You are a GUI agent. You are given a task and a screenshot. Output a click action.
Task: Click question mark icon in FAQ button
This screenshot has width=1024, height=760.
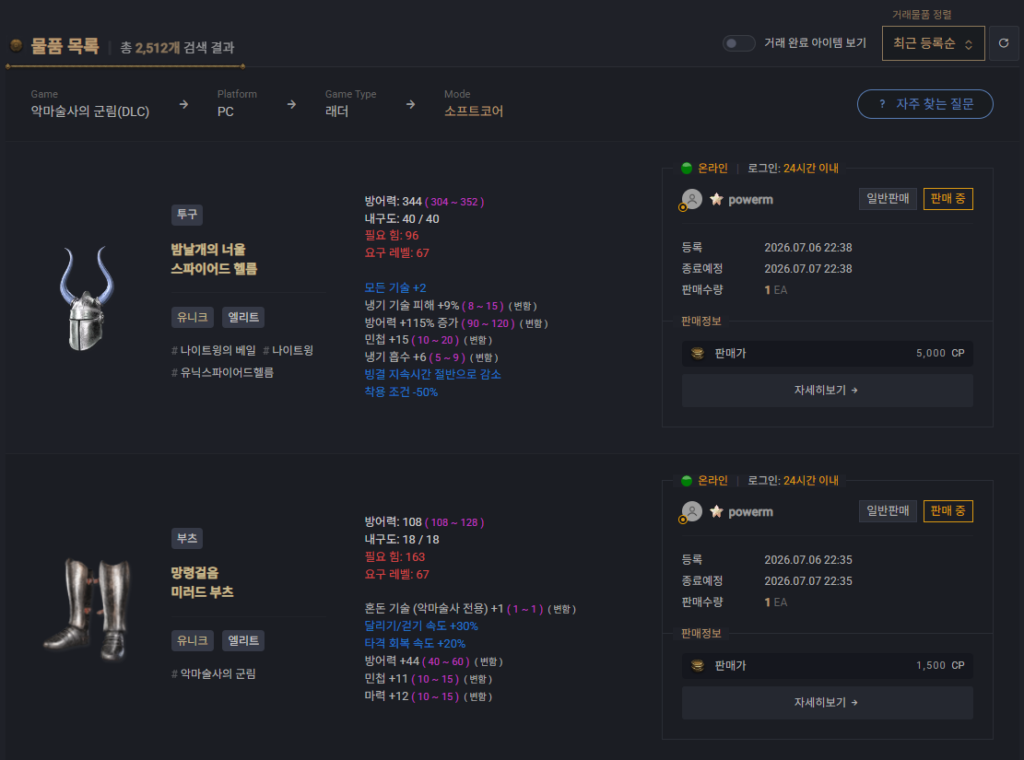(882, 104)
